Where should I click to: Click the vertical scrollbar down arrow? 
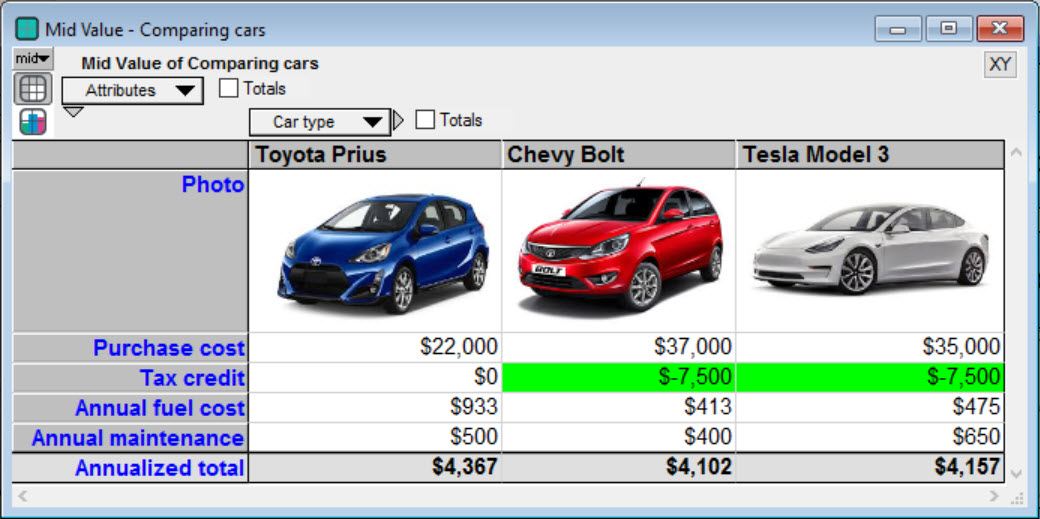point(1015,473)
